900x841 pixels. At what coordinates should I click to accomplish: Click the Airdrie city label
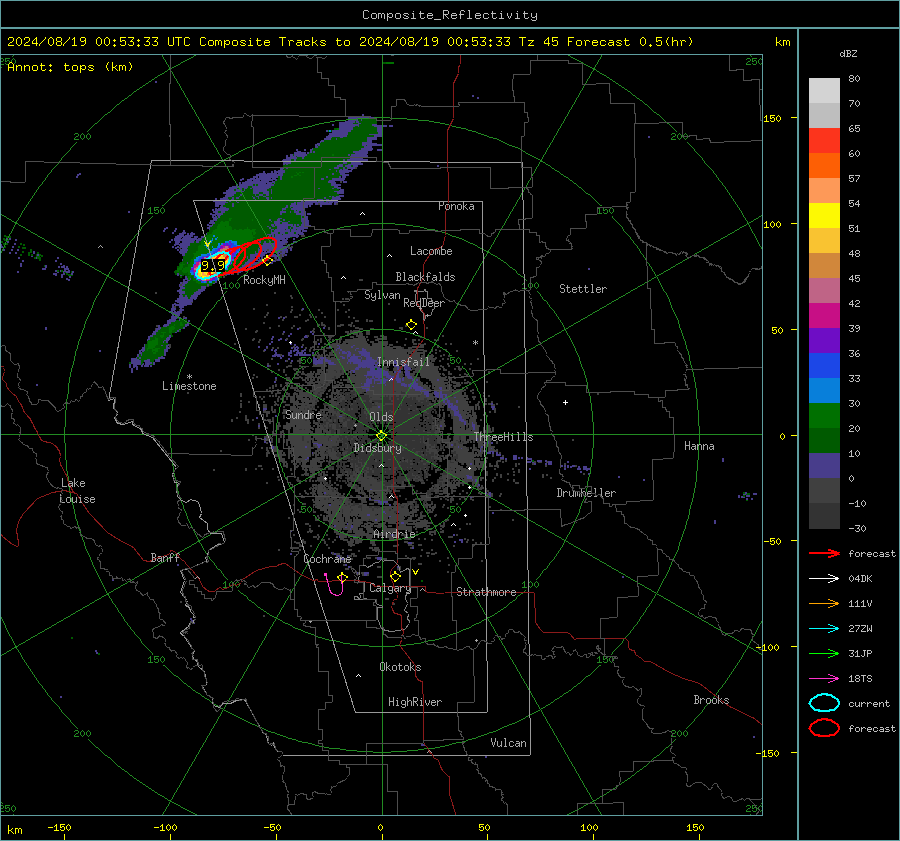[394, 534]
